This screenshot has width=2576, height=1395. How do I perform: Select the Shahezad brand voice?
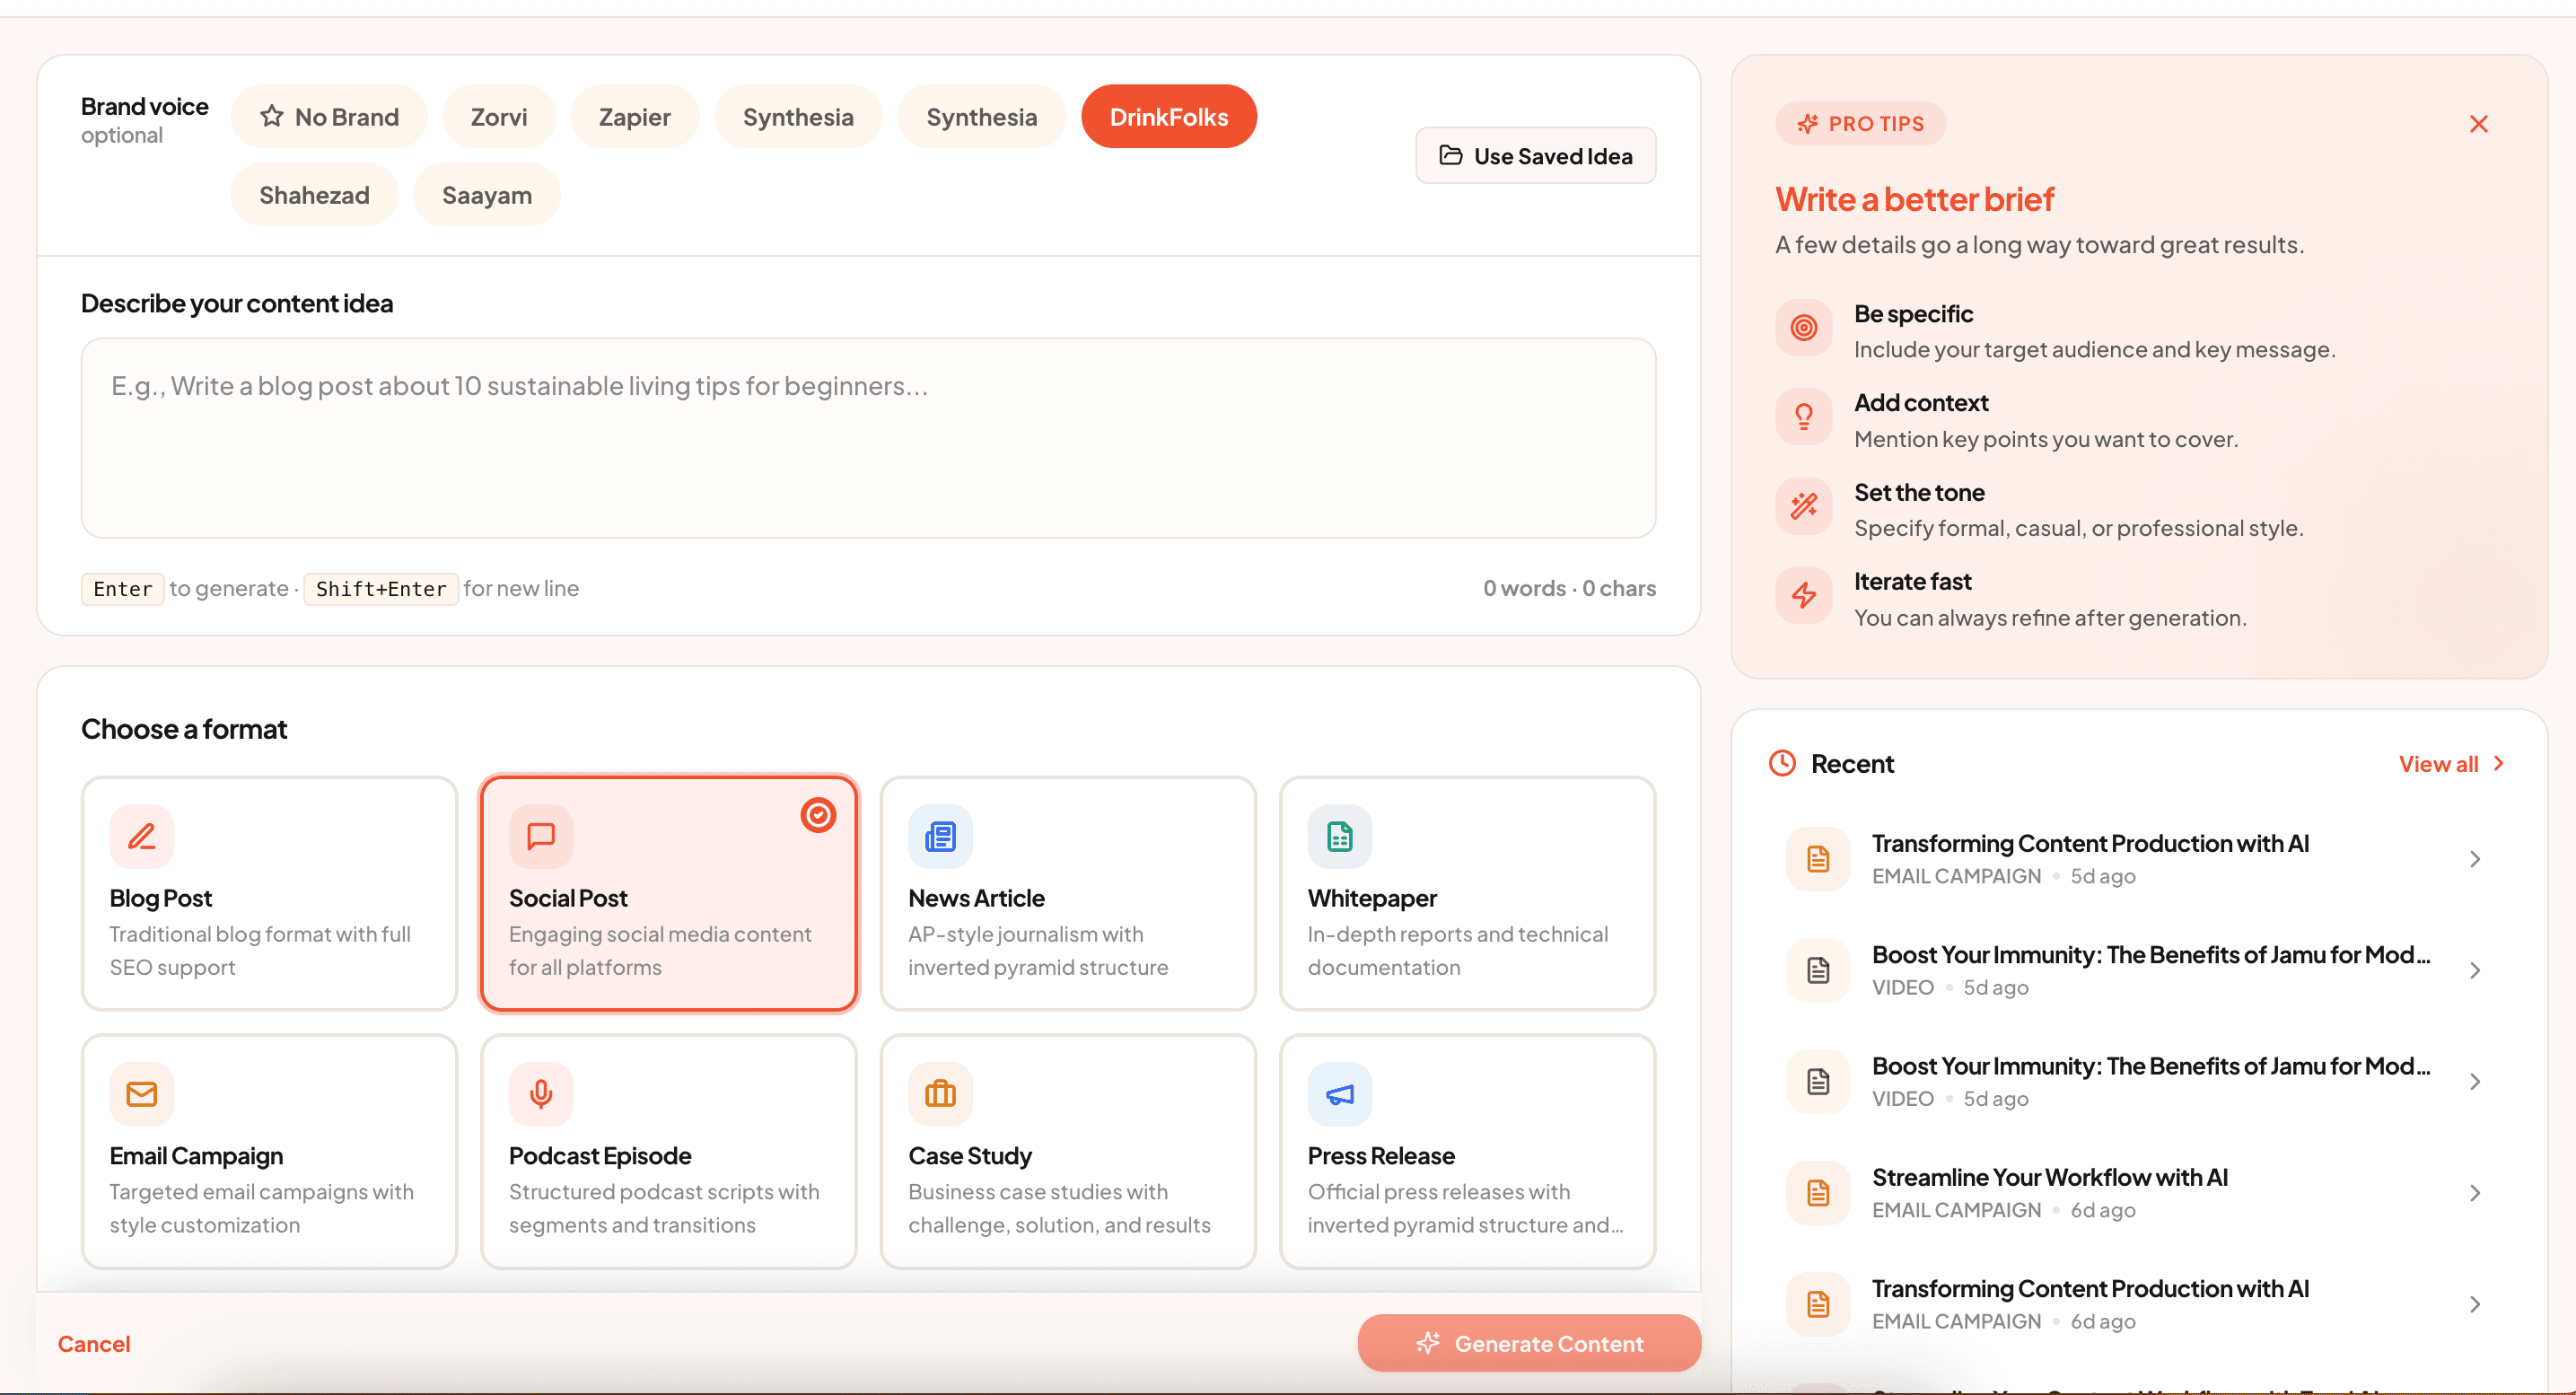click(x=314, y=195)
